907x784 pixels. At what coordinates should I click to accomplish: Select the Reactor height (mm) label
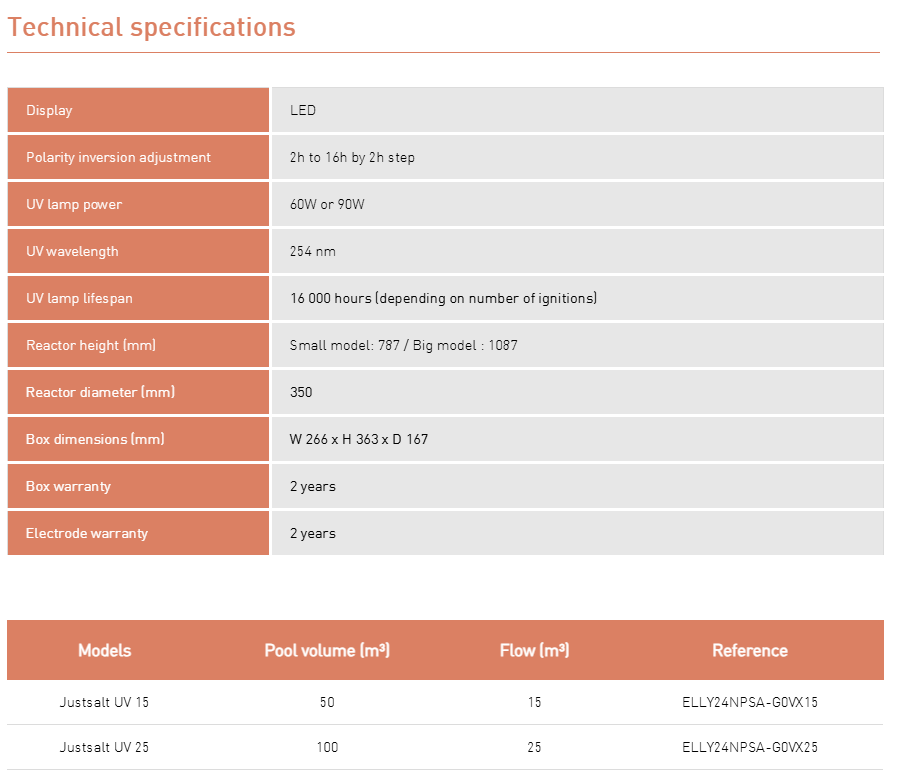tap(91, 345)
